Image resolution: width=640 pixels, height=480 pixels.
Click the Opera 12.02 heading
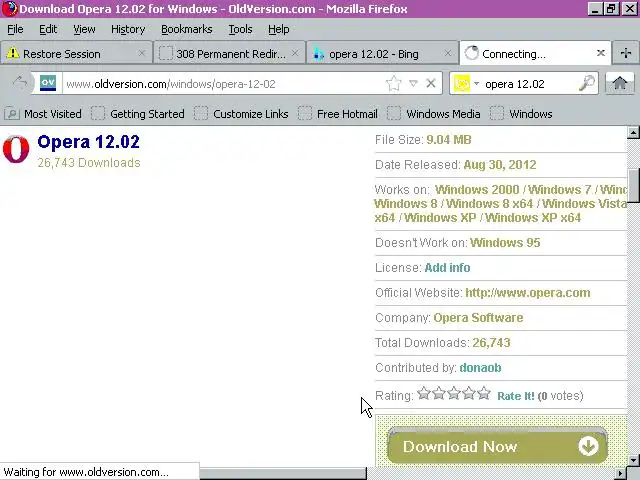tap(88, 142)
